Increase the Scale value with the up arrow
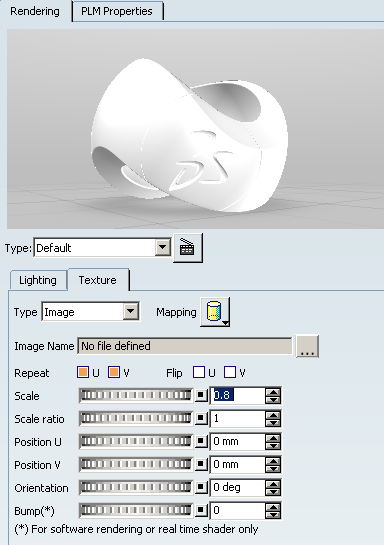Screen dimensions: 384x545 tap(273, 392)
